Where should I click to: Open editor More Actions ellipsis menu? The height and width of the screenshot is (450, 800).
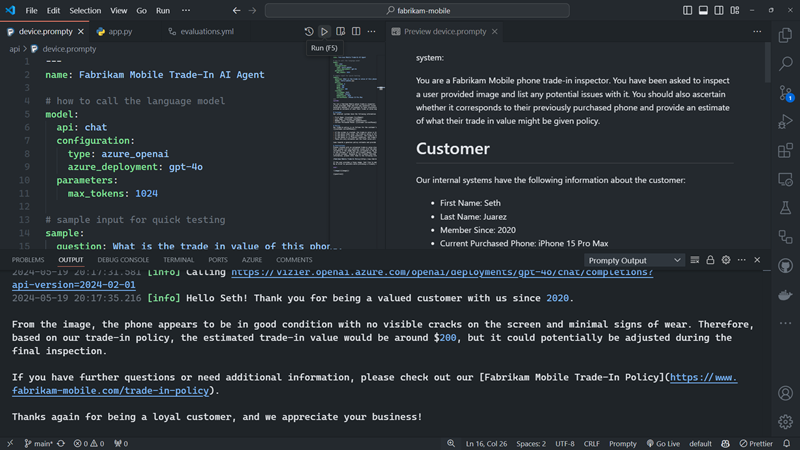371,32
